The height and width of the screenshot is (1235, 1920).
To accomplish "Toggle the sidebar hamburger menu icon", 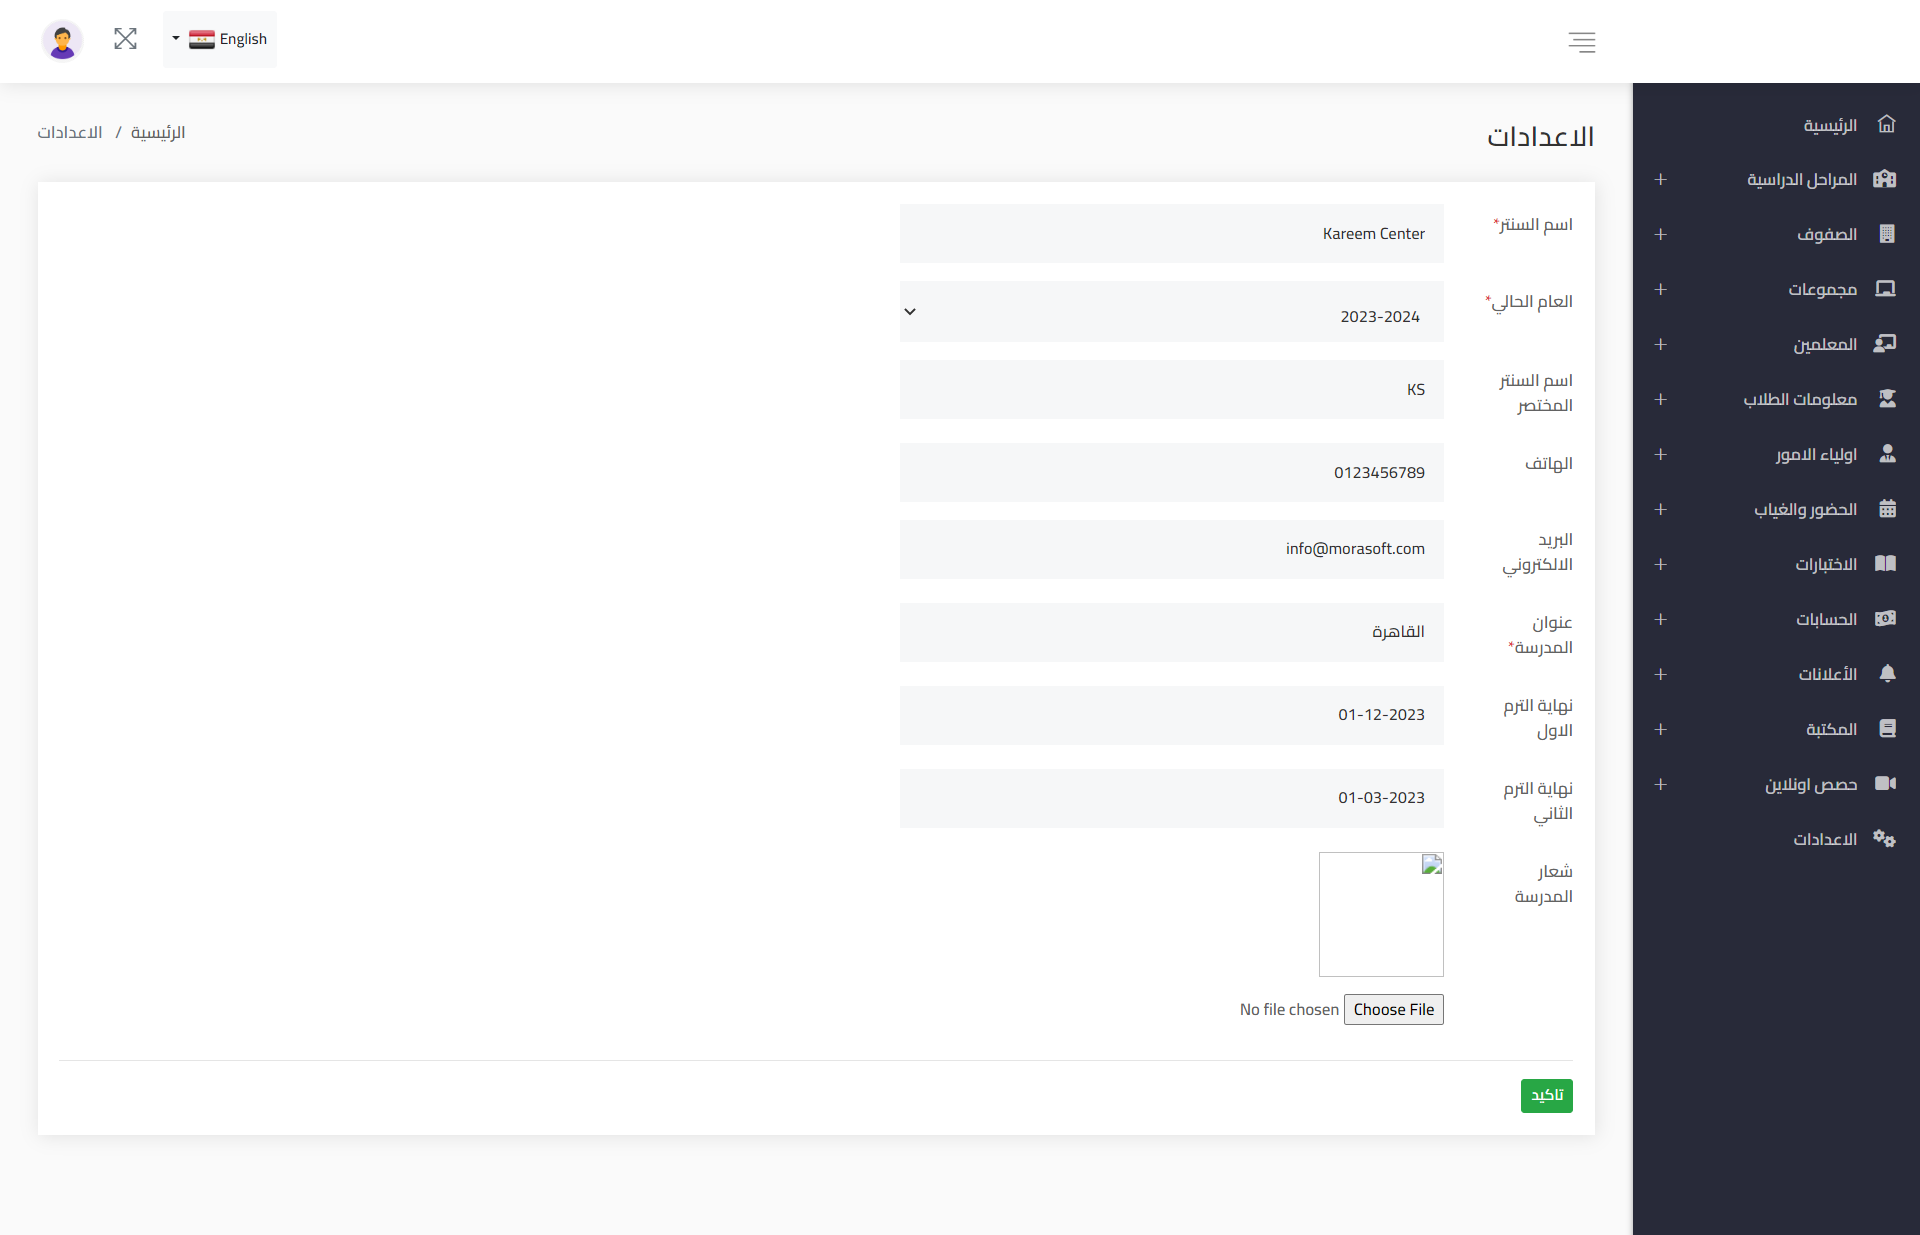I will pos(1581,42).
